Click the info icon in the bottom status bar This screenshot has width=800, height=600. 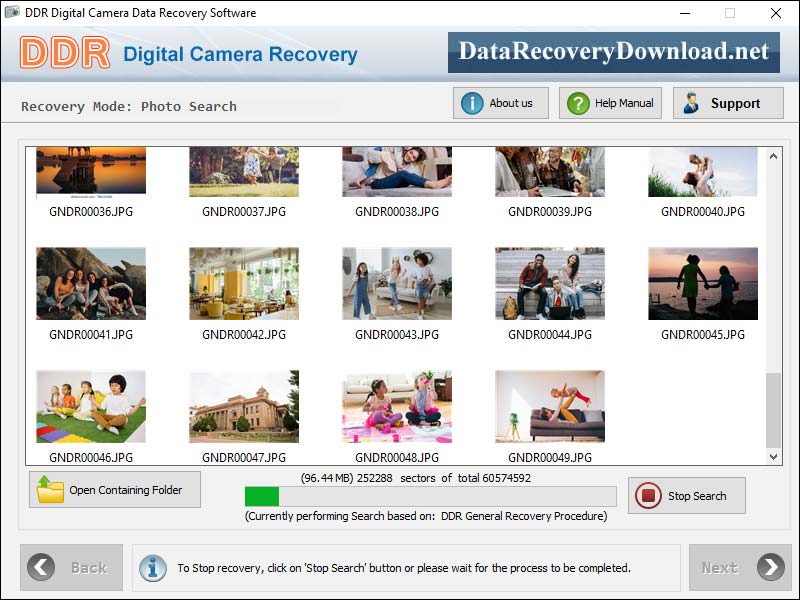point(152,567)
